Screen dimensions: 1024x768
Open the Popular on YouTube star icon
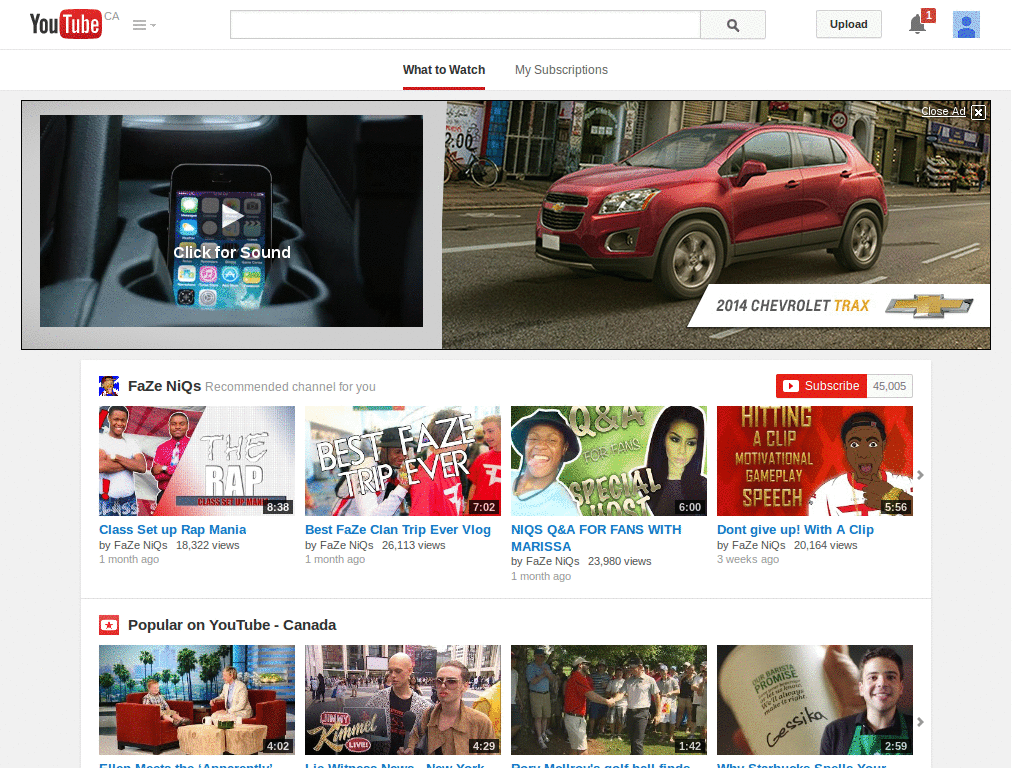click(x=108, y=625)
